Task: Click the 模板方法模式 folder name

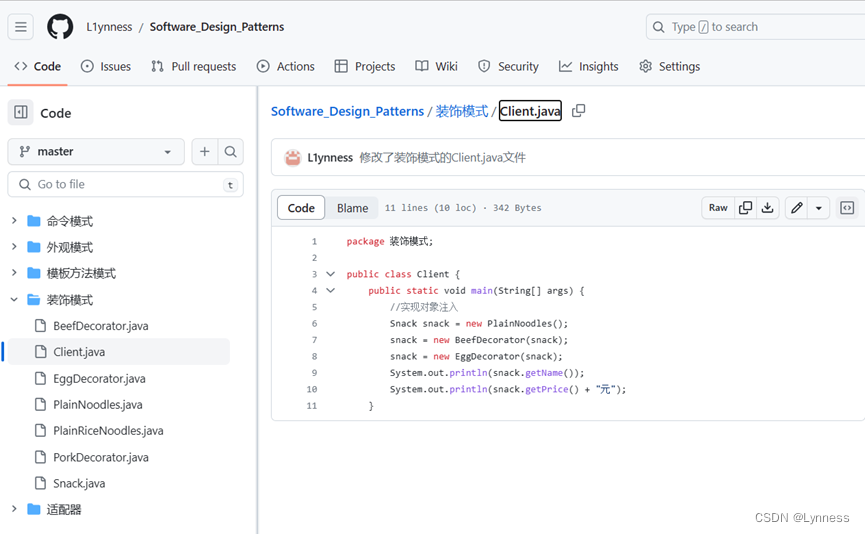Action: 81,273
